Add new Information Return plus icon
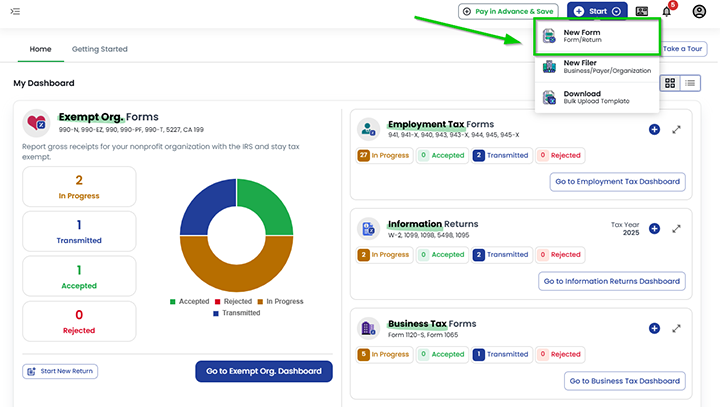The width and height of the screenshot is (720, 407). (654, 229)
